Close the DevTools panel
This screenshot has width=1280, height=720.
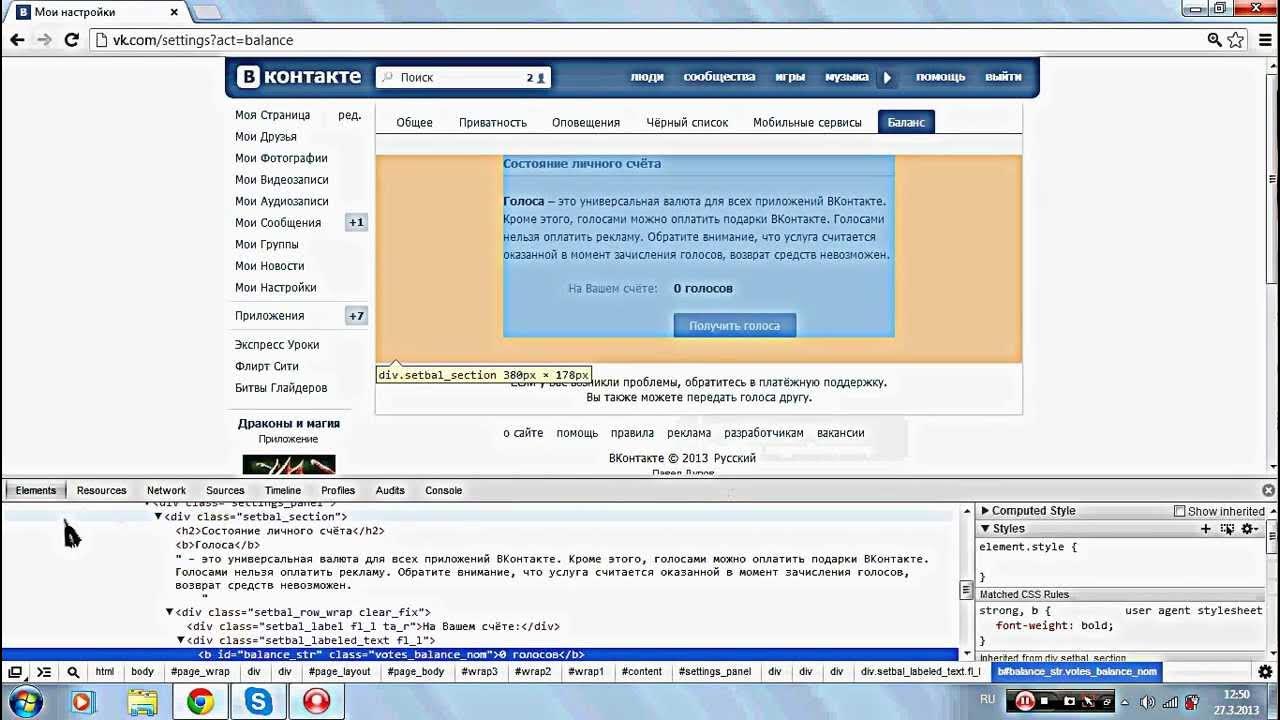pos(1268,490)
